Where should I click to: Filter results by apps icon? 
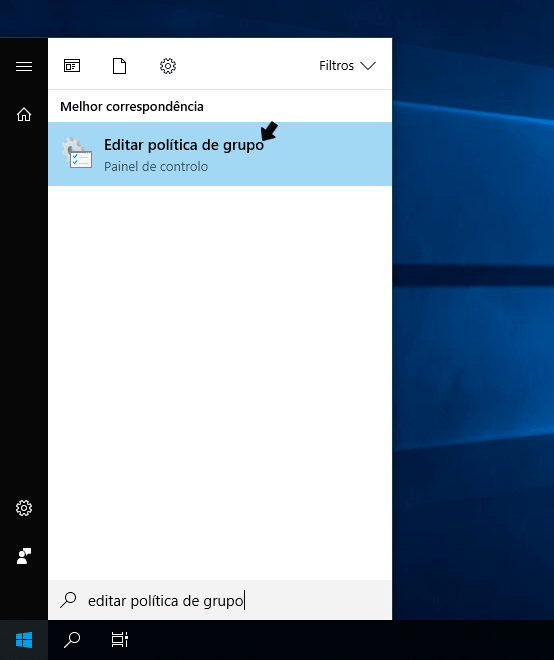coord(72,66)
